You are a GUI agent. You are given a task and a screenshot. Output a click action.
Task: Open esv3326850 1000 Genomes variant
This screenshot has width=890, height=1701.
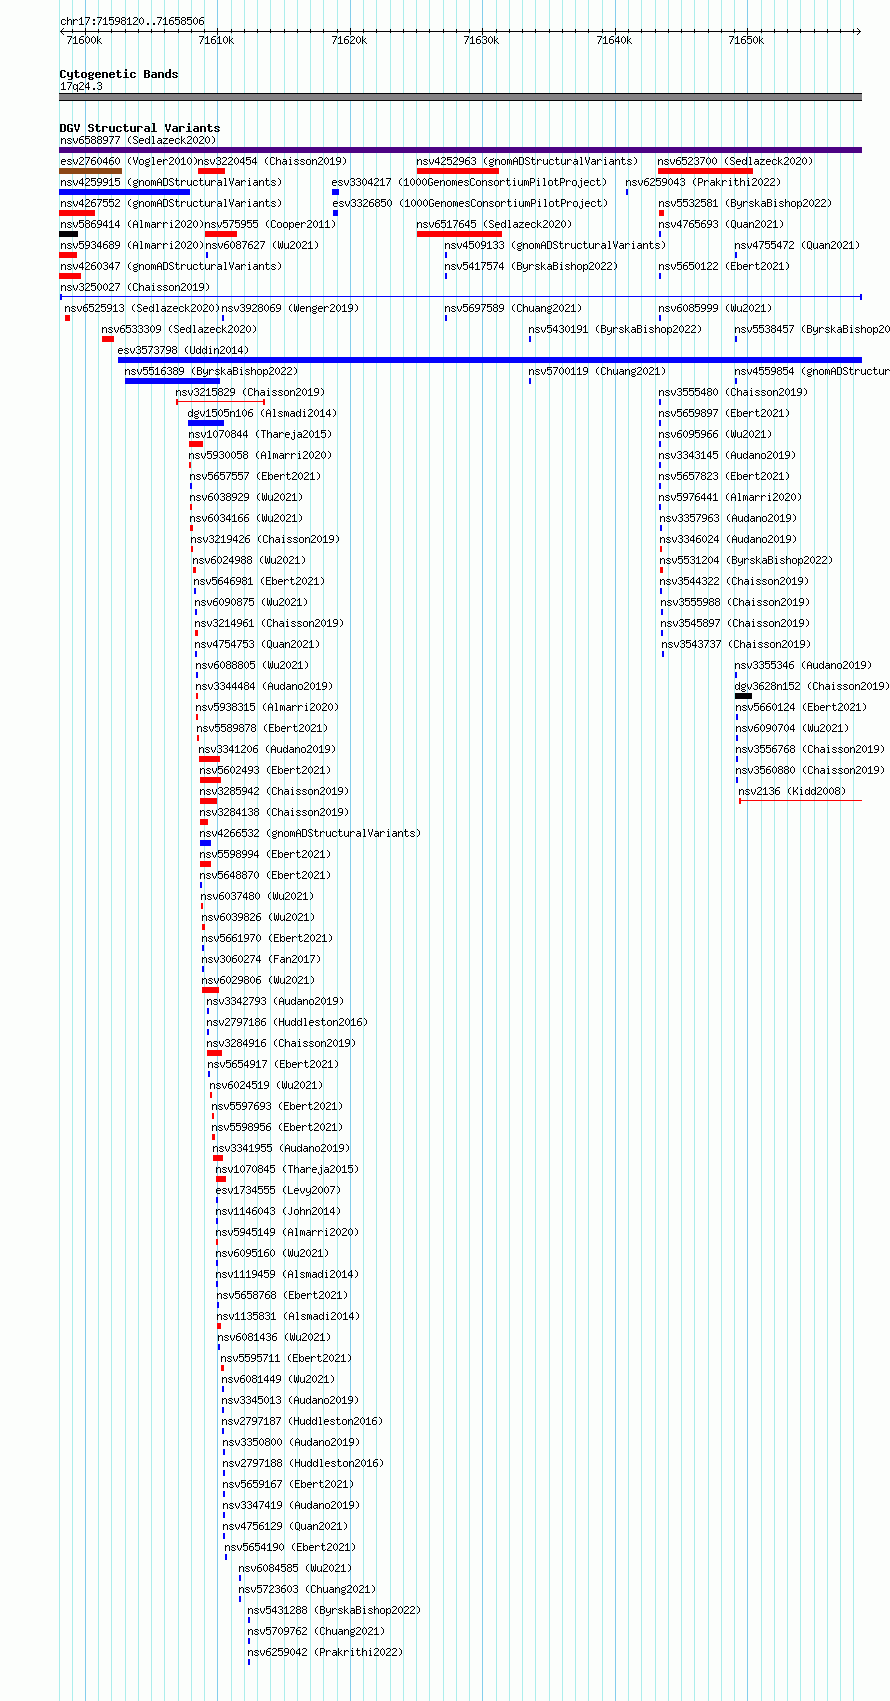point(470,204)
